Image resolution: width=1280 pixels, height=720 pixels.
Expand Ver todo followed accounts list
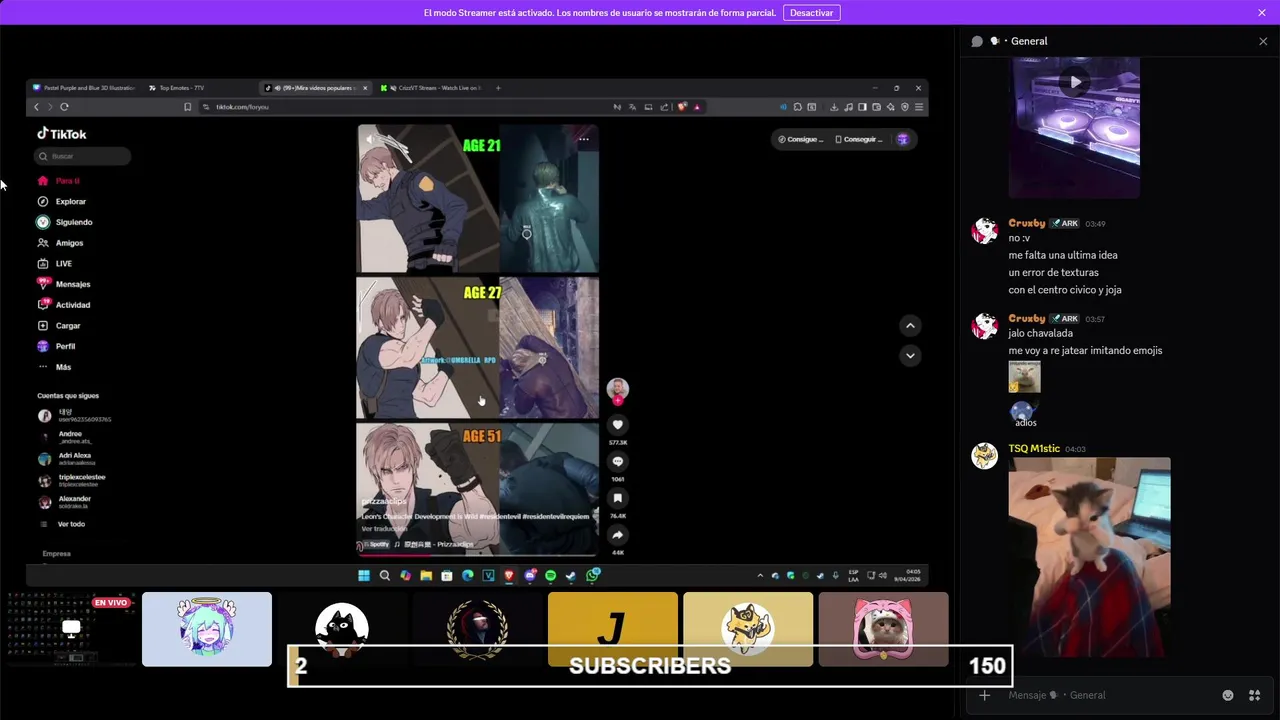coord(63,524)
